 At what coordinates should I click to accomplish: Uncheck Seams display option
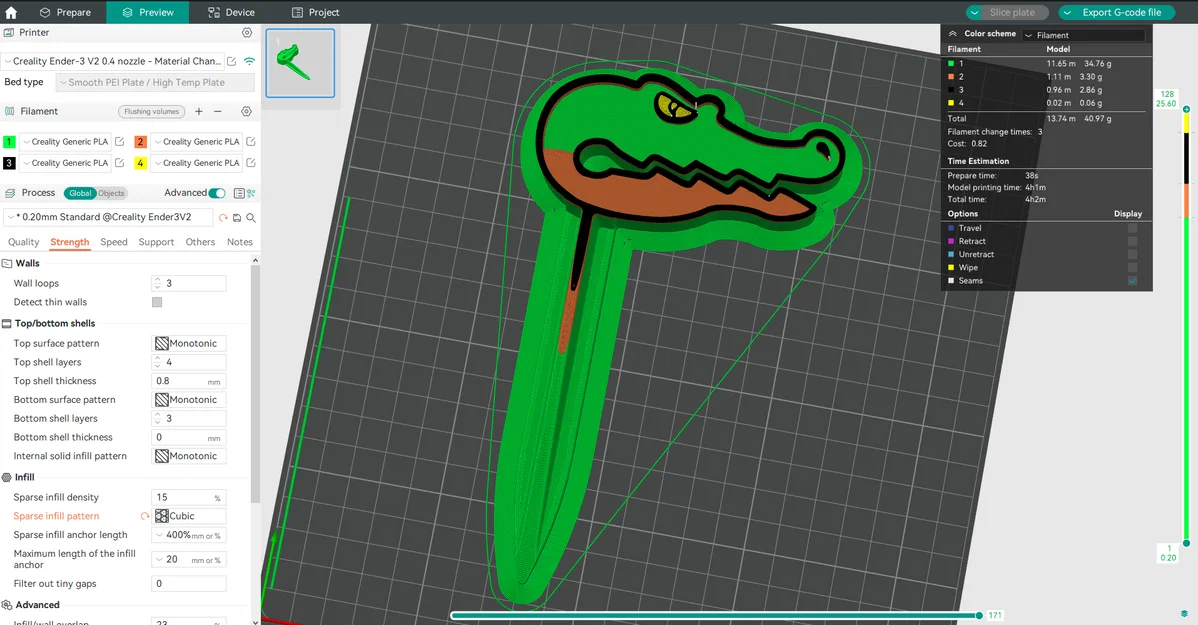[x=1132, y=280]
